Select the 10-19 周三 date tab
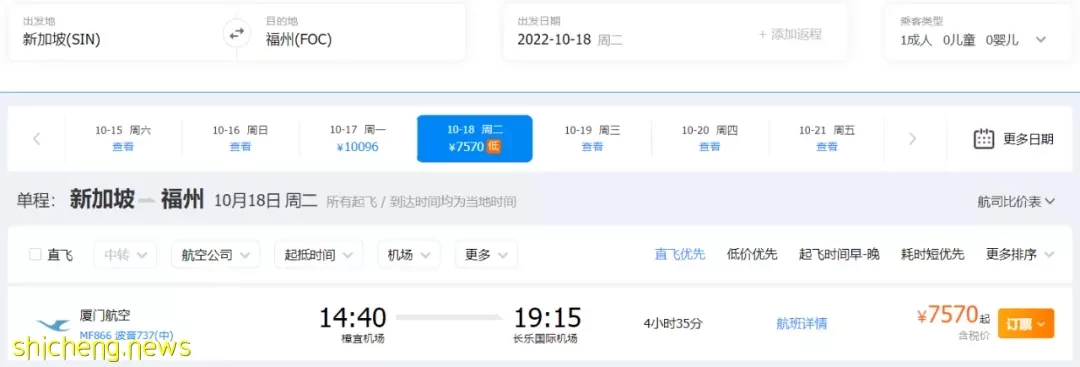Viewport: 1080px width, 367px height. 592,138
